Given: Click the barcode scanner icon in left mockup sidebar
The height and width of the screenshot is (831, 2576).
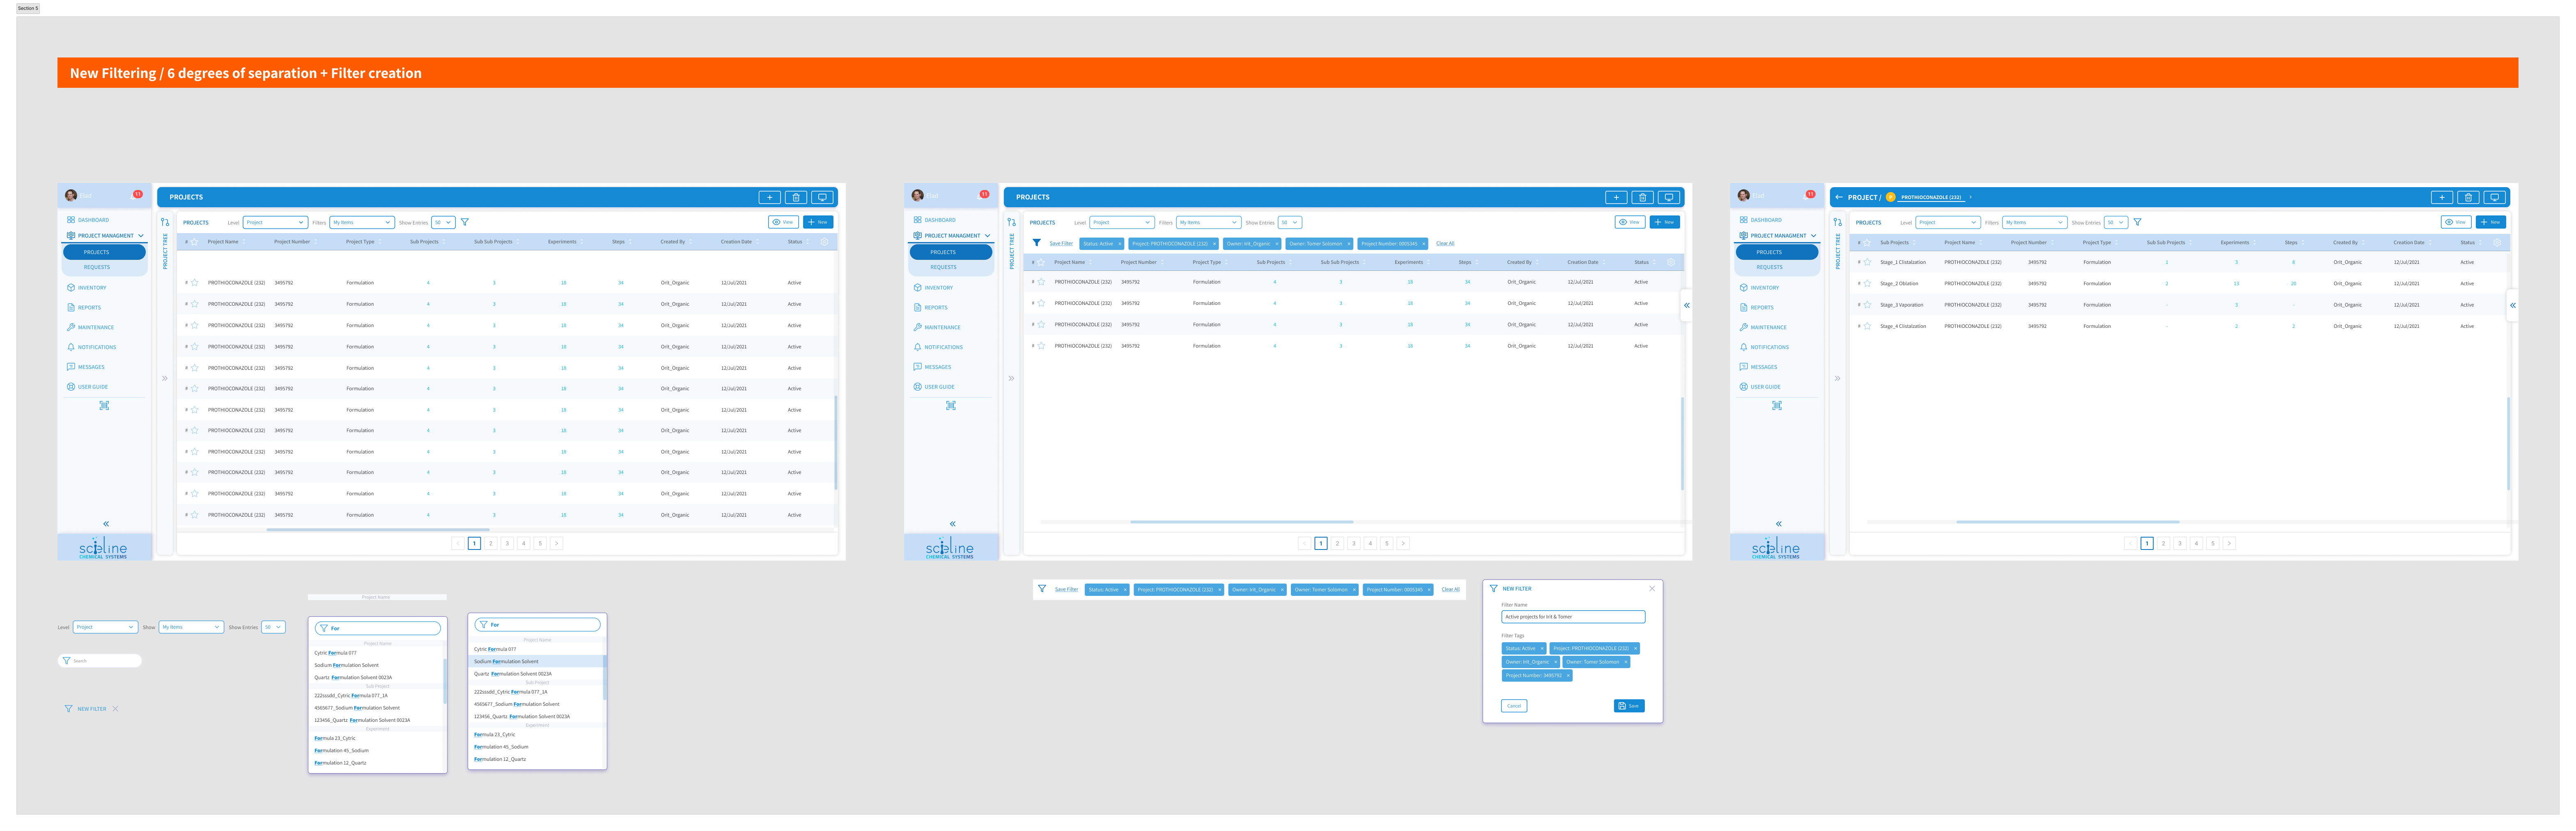Looking at the screenshot, I should point(104,405).
